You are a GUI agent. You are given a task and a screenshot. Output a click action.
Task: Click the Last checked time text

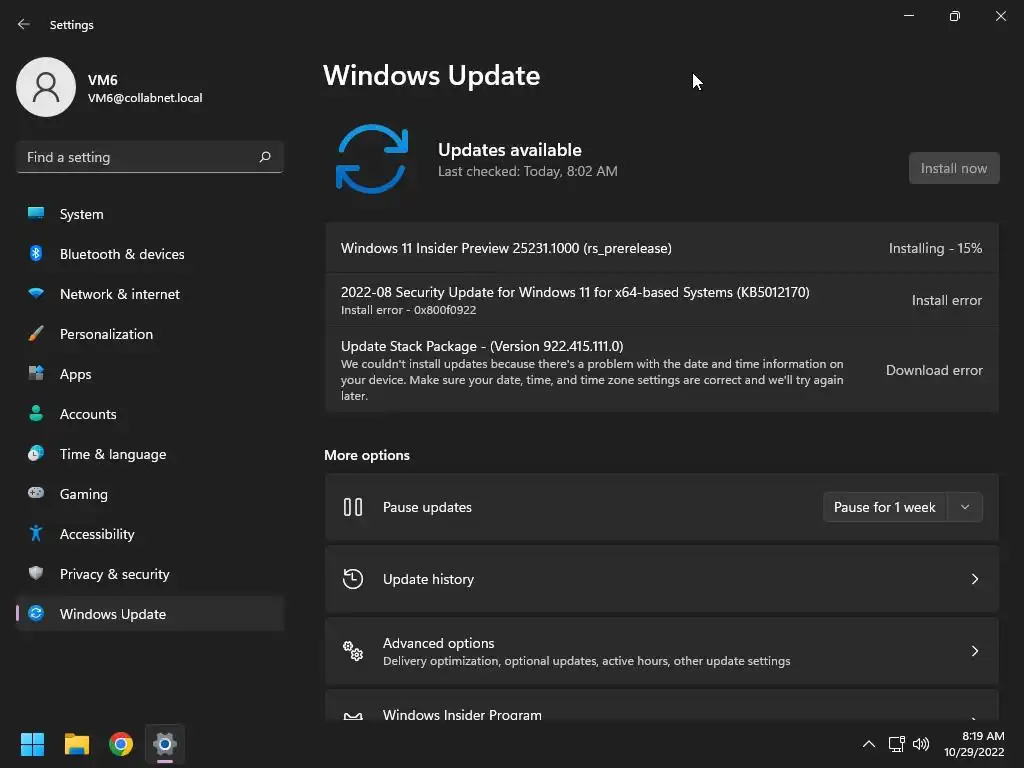(x=527, y=171)
